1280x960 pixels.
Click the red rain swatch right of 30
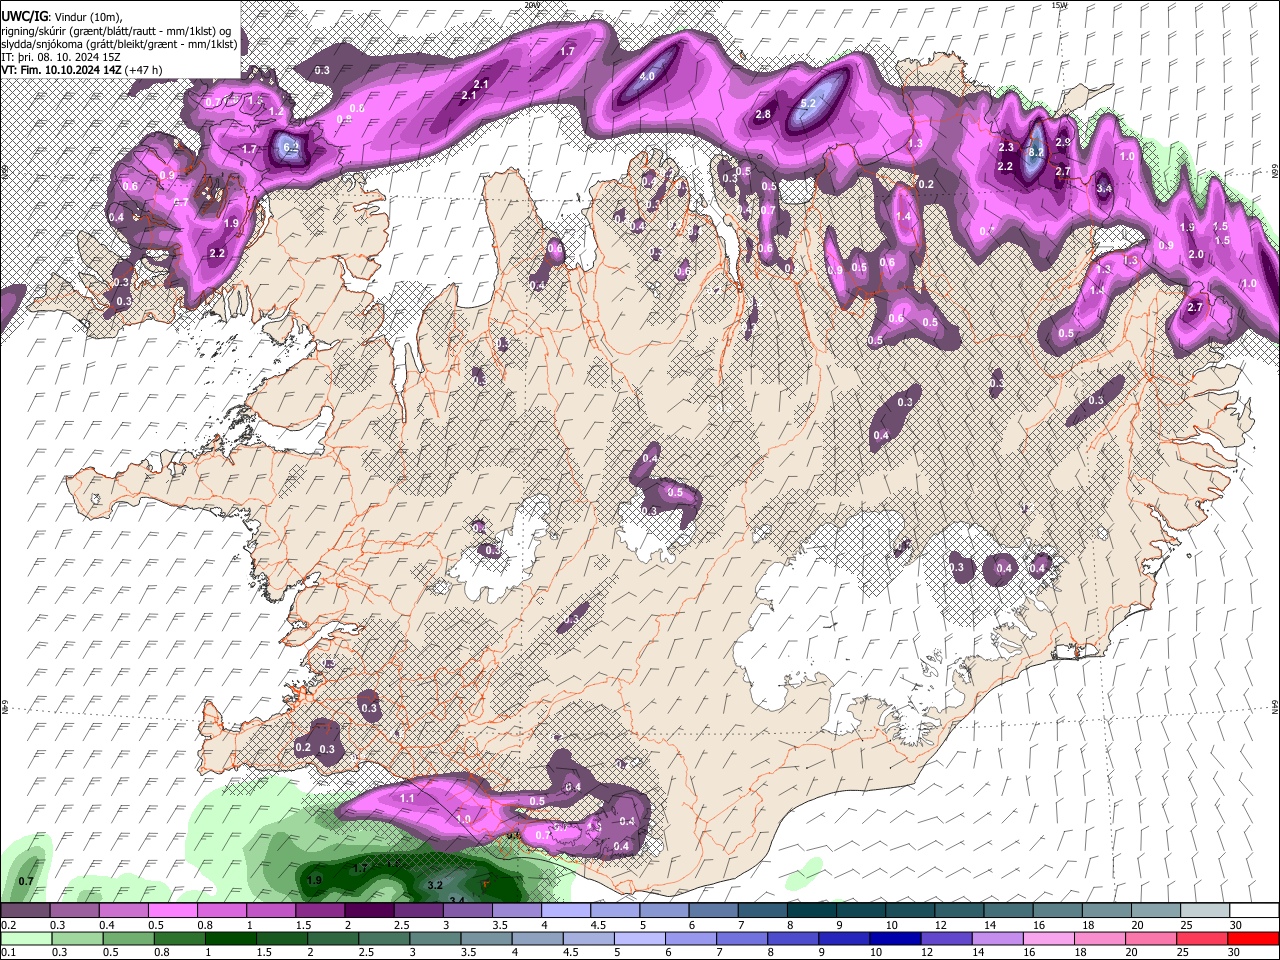click(x=1252, y=938)
